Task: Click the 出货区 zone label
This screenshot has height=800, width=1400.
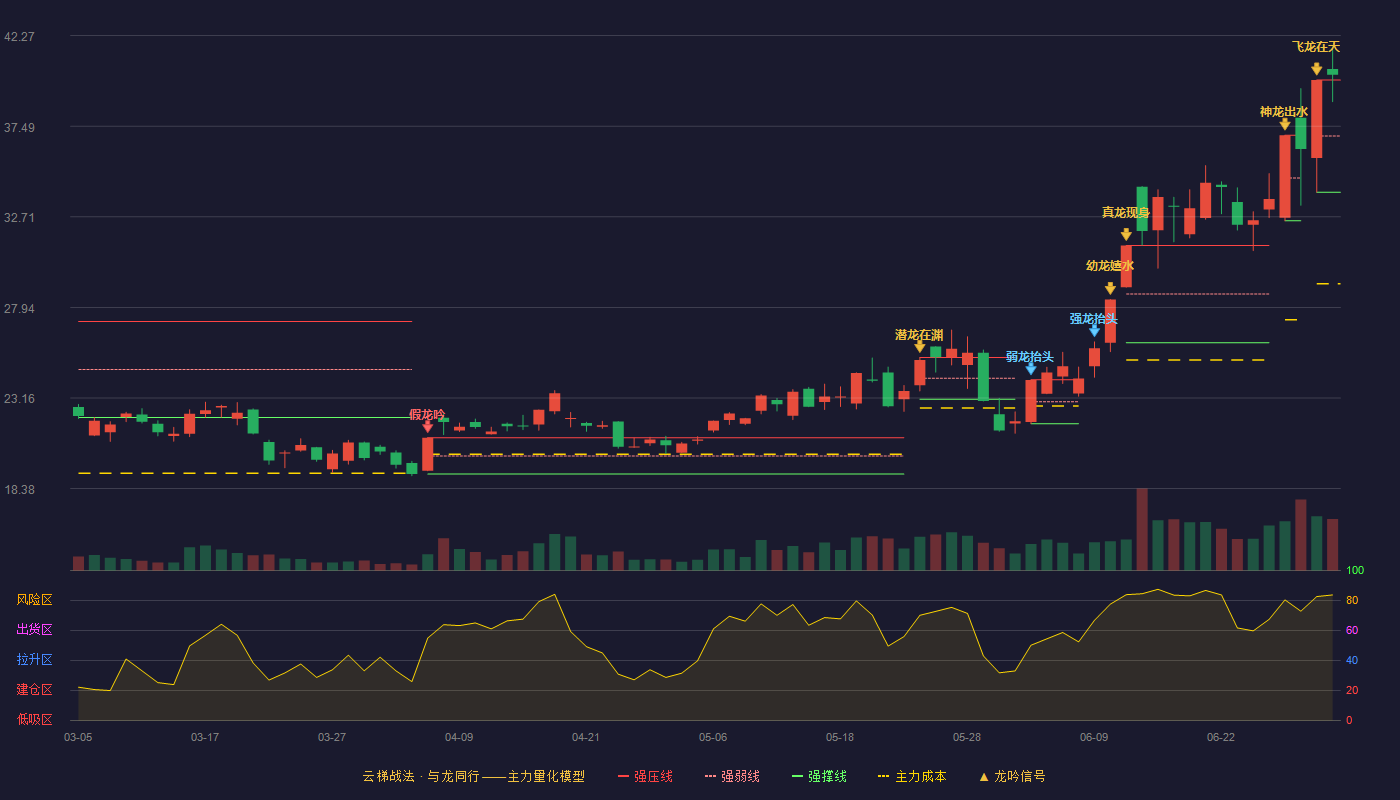Action: point(34,630)
